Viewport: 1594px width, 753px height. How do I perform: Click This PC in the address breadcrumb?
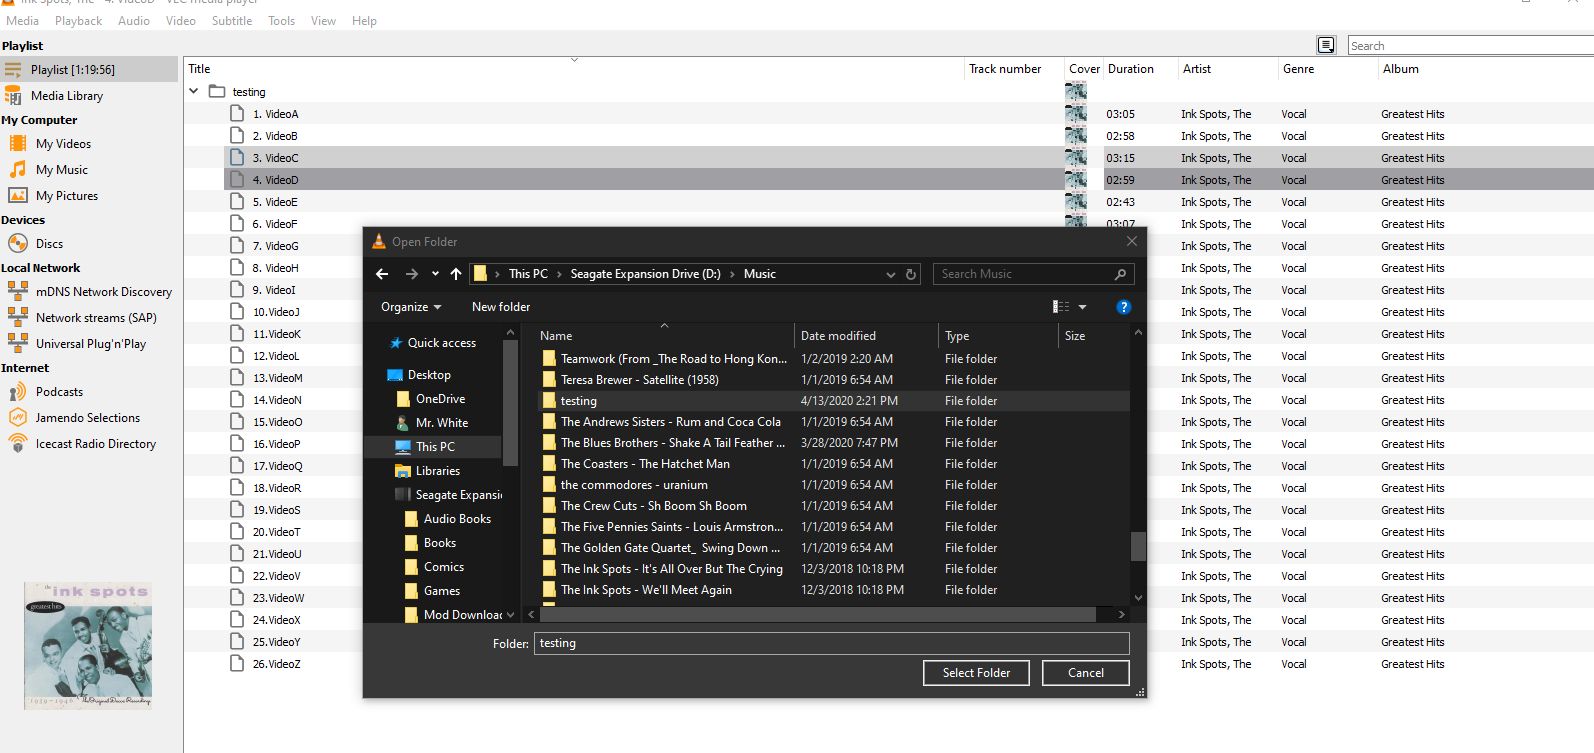point(528,274)
